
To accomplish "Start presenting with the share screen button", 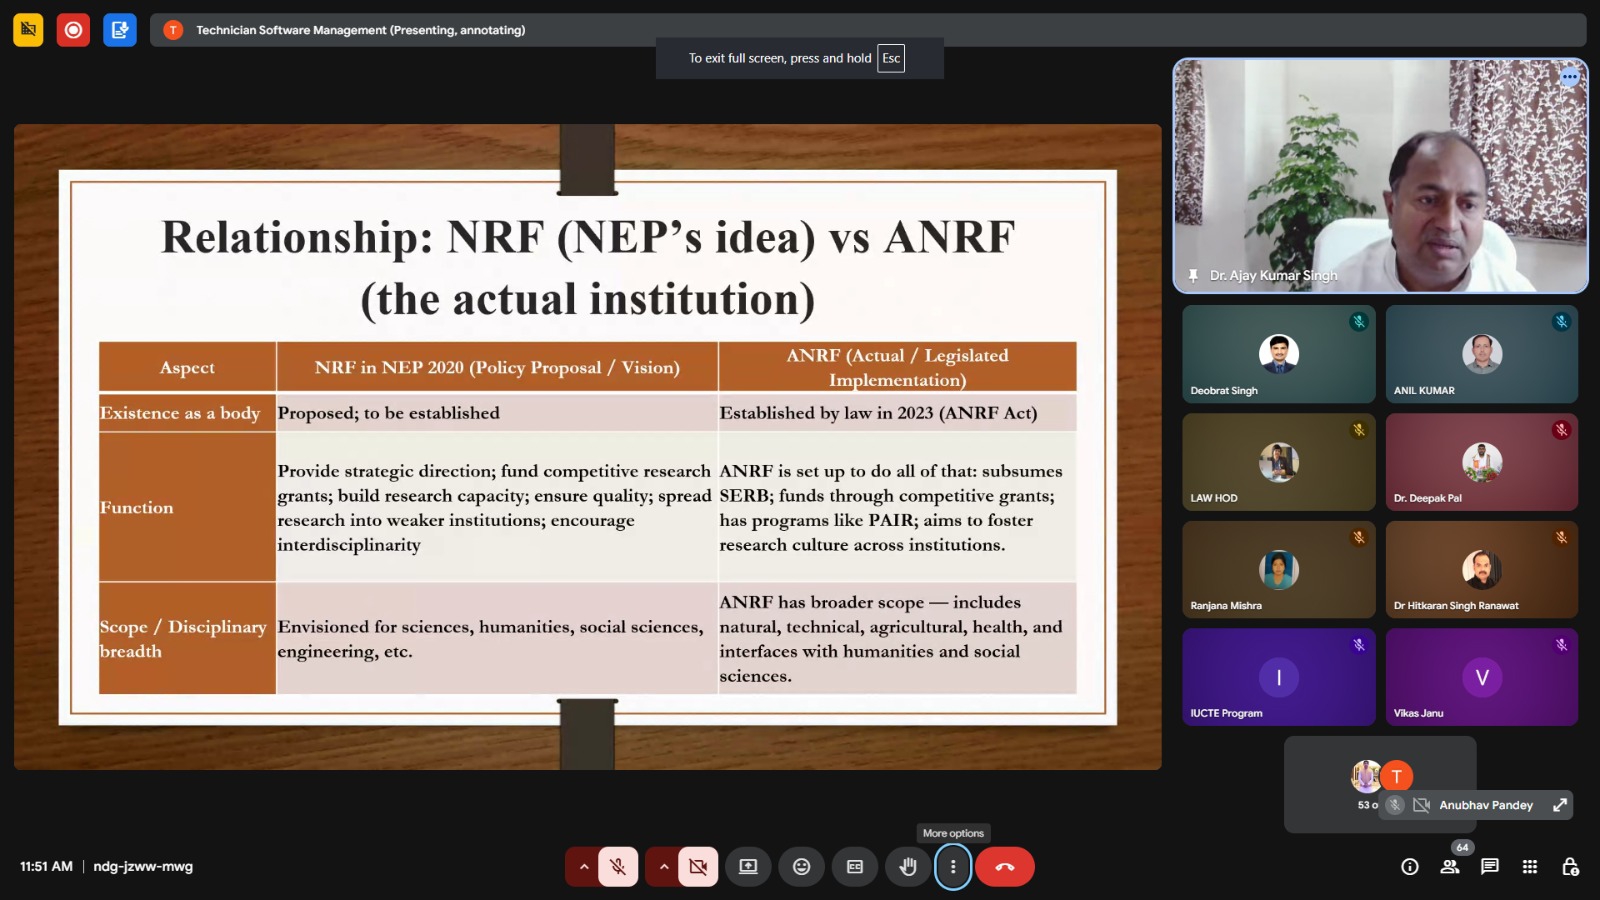I will click(x=748, y=867).
